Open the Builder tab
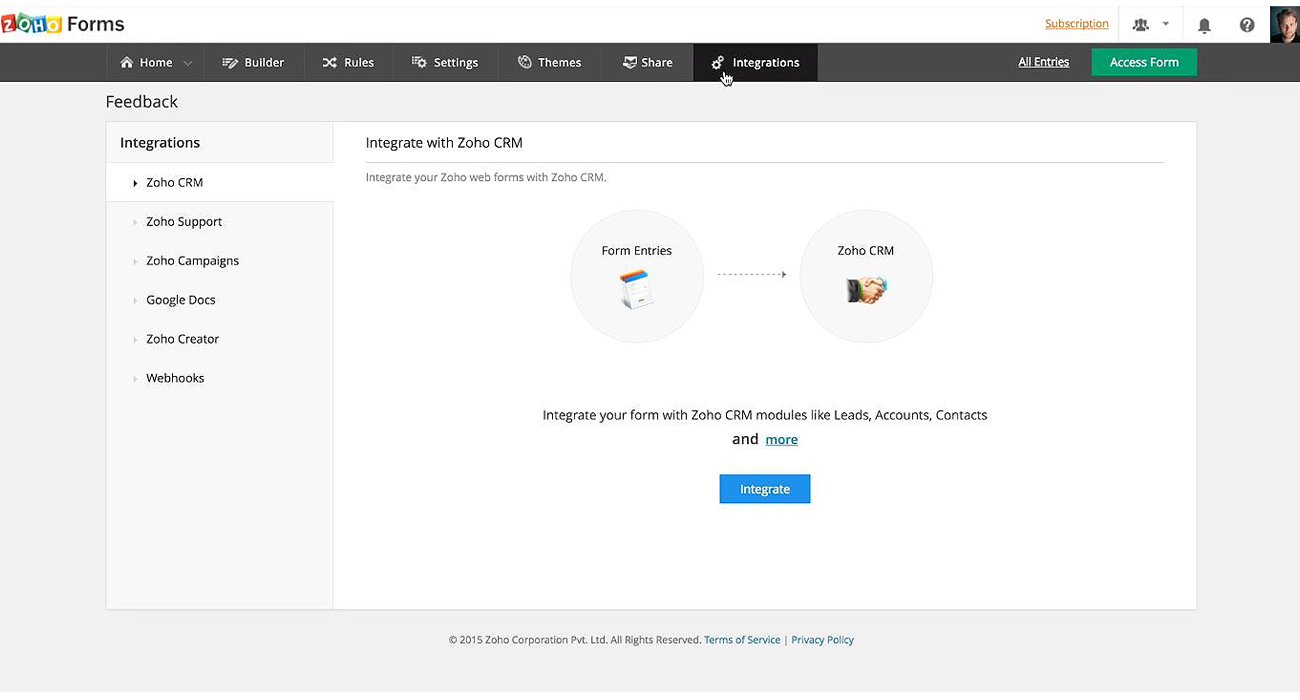1300x700 pixels. point(253,62)
